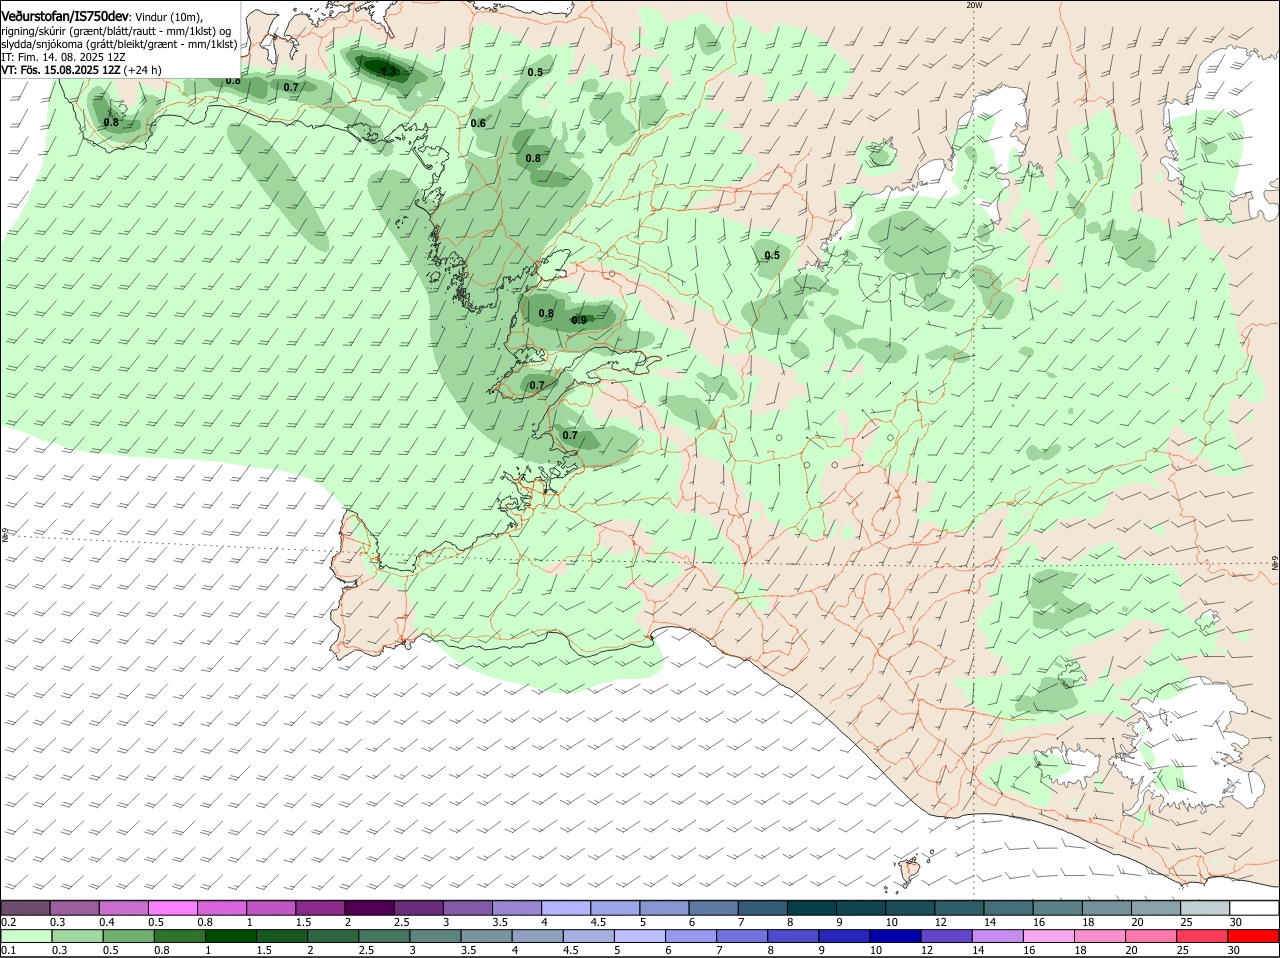
Task: Select the bright red 30 swatch in rain scale
Action: [1253, 937]
